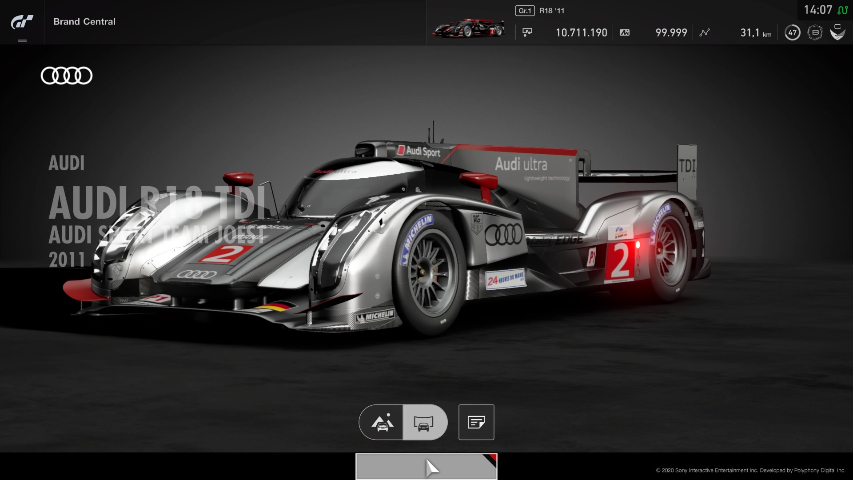
Task: Select the current car thumbnail in header
Action: (468, 27)
